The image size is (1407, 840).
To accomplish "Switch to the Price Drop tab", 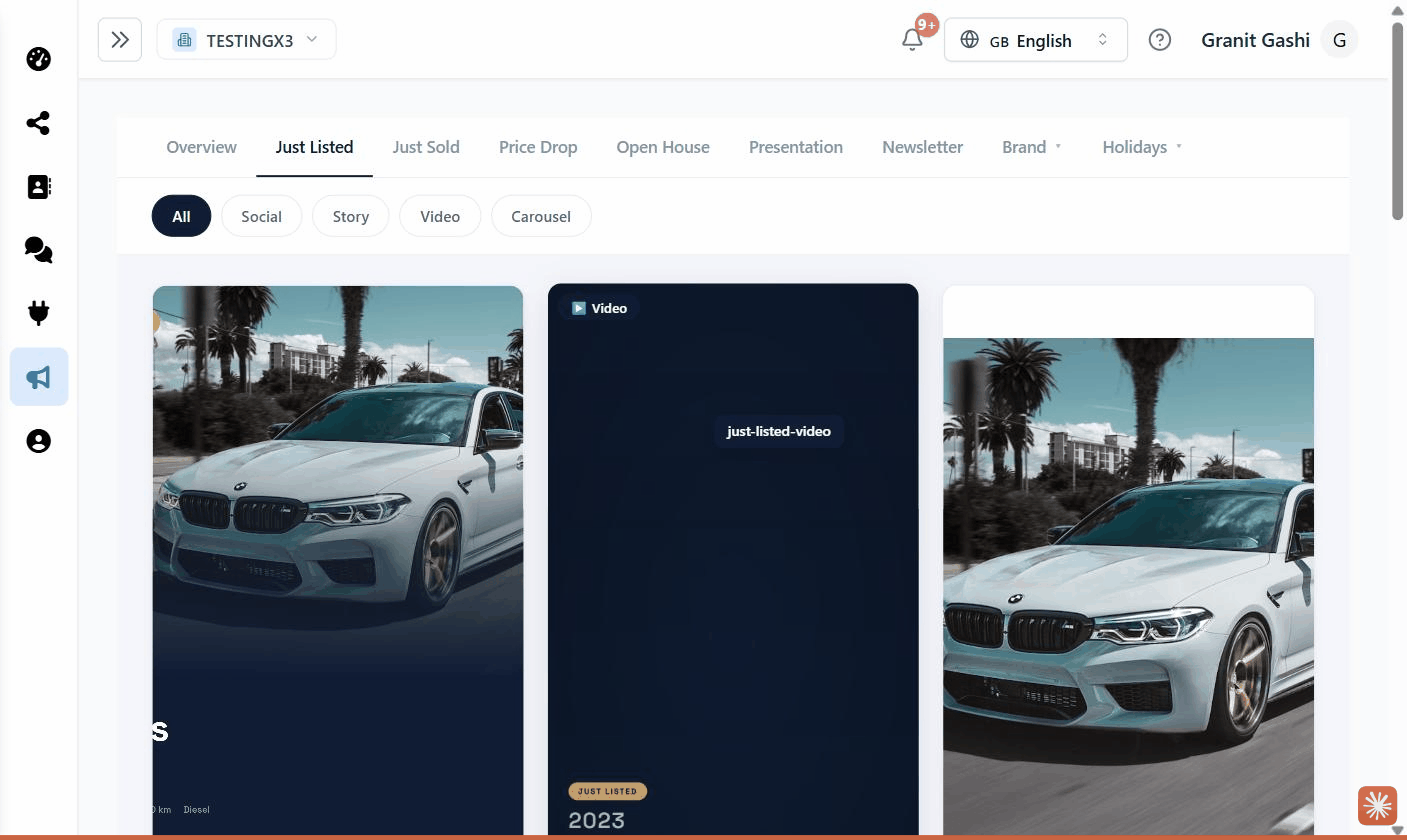I will pyautogui.click(x=538, y=147).
